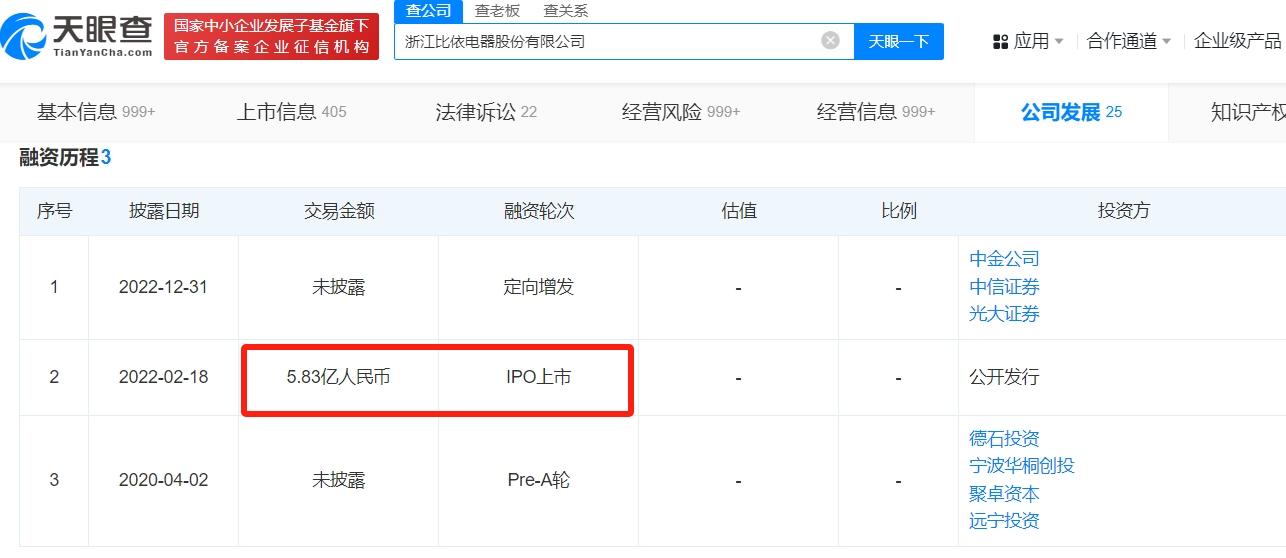This screenshot has width=1286, height=558.
Task: Open the 经营风险 tab
Action: [x=680, y=112]
